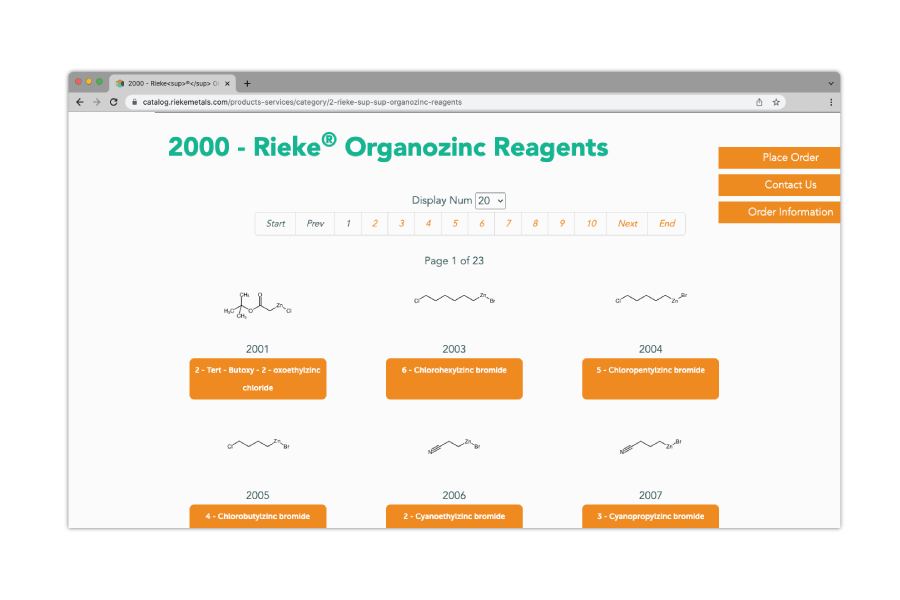Image resolution: width=900 pixels, height=600 pixels.
Task: Go to page 5 in pagination
Action: (455, 224)
